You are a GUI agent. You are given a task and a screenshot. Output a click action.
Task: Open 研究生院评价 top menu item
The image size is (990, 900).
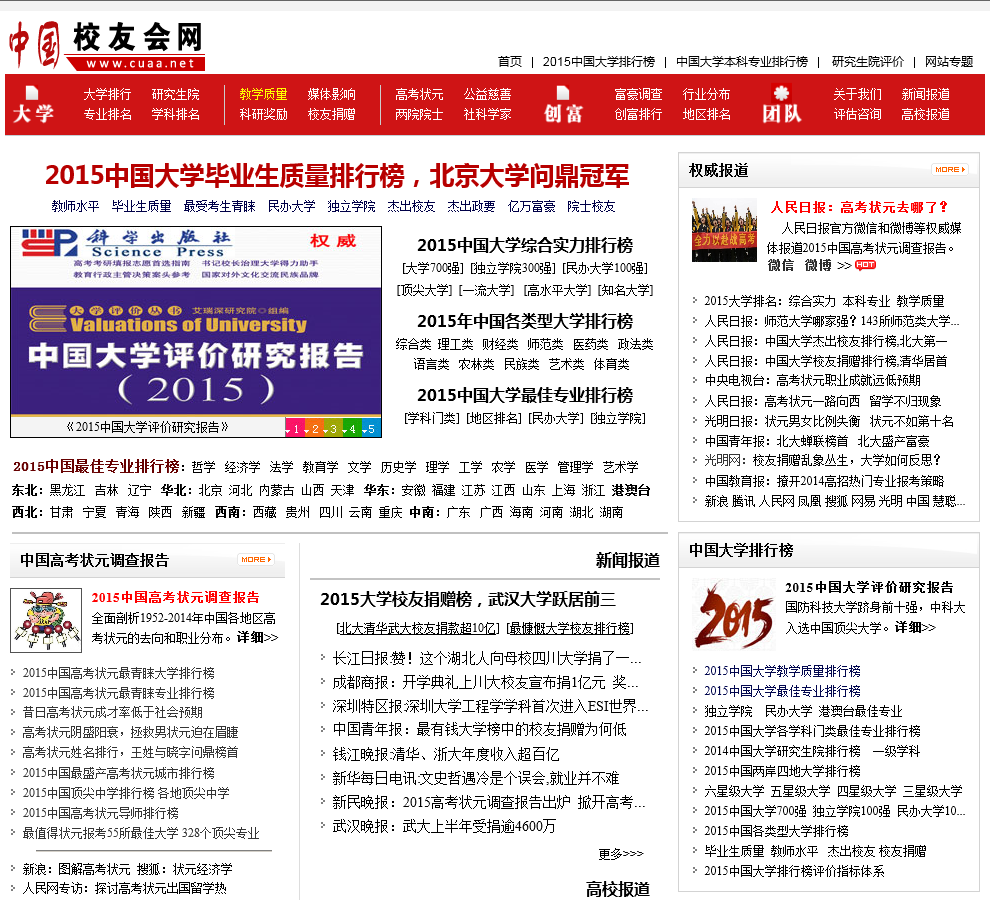tap(868, 62)
